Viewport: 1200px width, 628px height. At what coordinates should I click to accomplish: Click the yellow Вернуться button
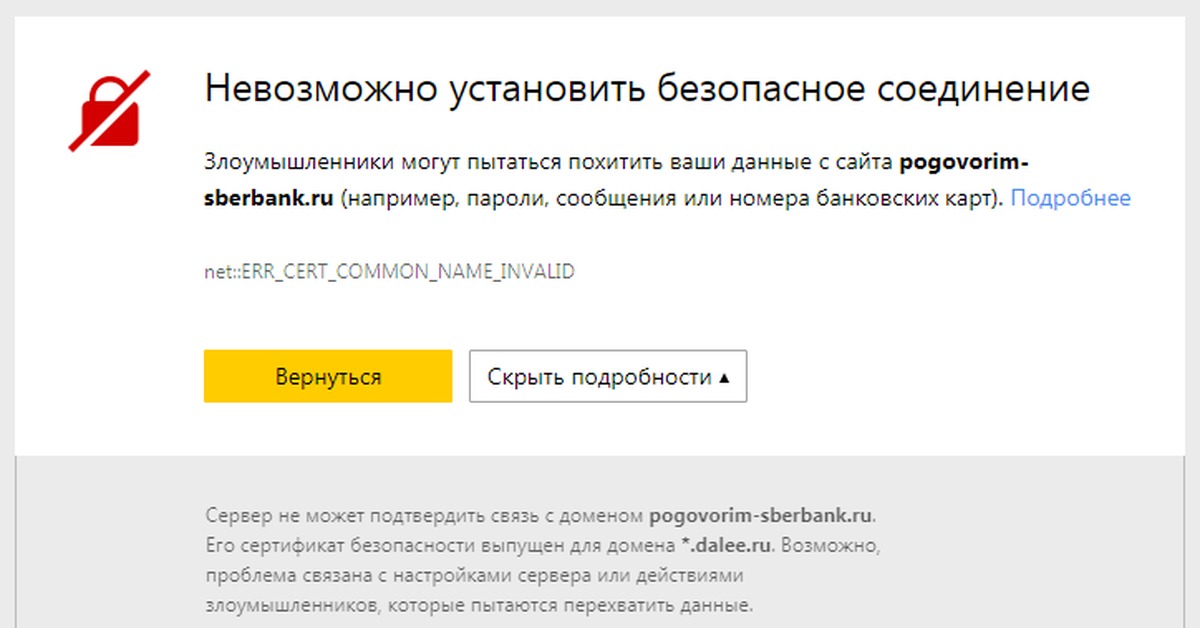click(x=328, y=376)
